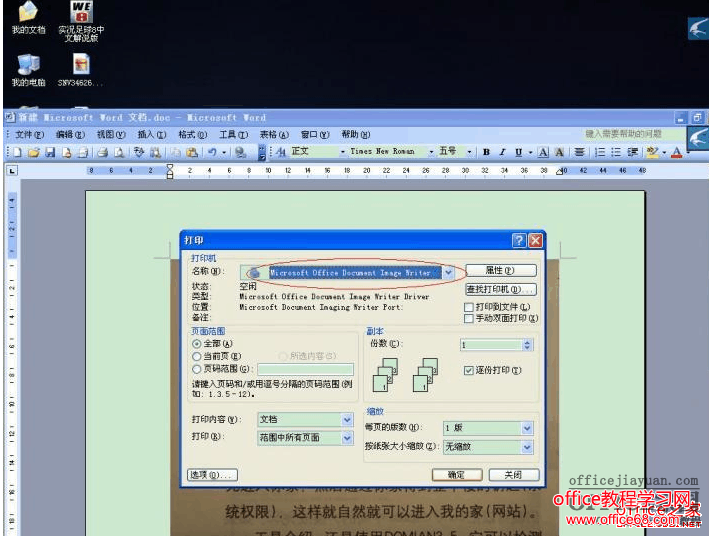
Task: Open the 打印 (Print) 范围中所有页面 dropdown
Action: 347,438
